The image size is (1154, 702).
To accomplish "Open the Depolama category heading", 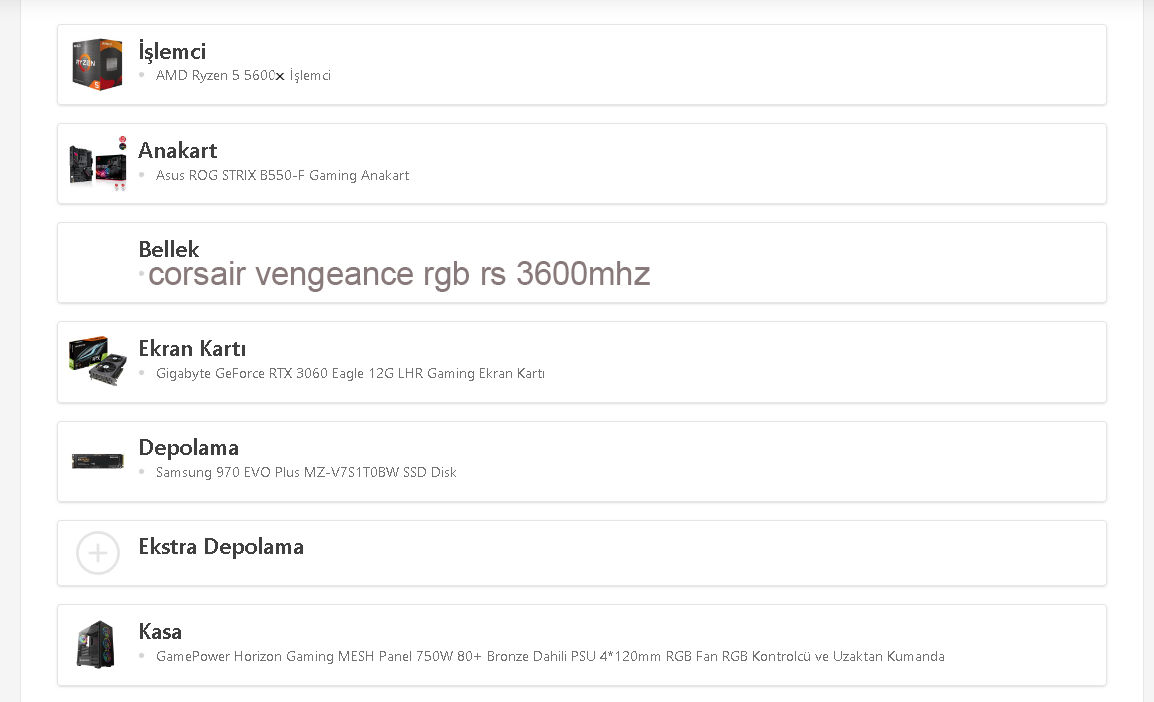I will click(188, 447).
